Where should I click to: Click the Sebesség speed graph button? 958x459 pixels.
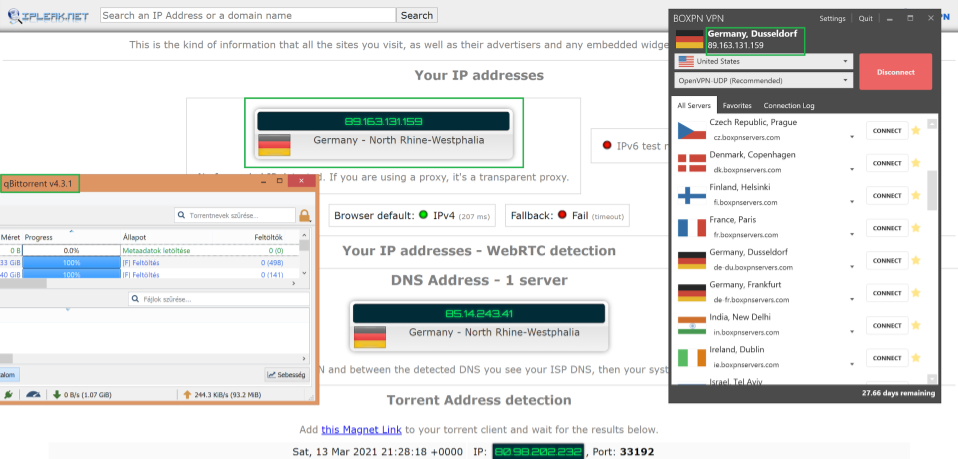tap(286, 375)
